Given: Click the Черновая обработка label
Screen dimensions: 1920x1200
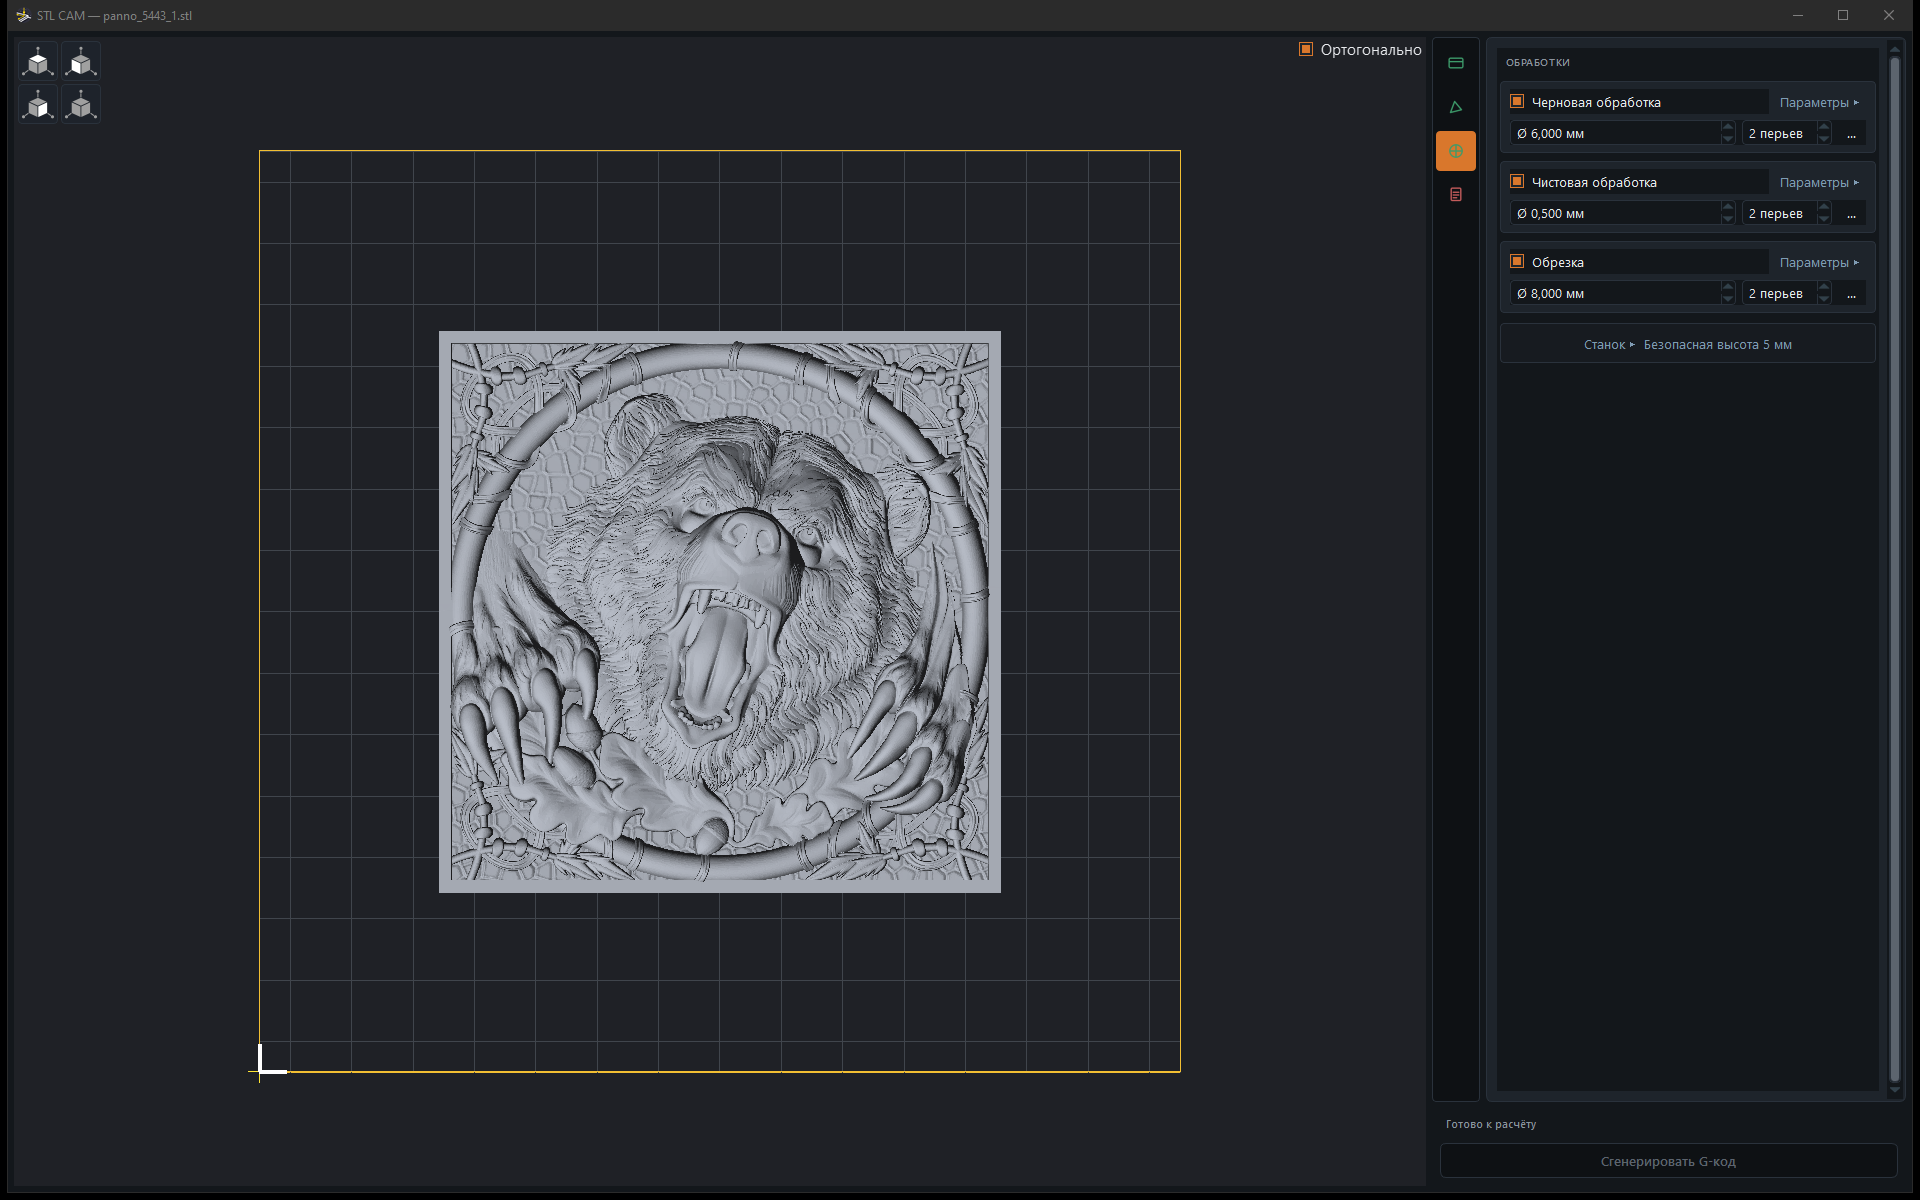Looking at the screenshot, I should coord(1596,102).
